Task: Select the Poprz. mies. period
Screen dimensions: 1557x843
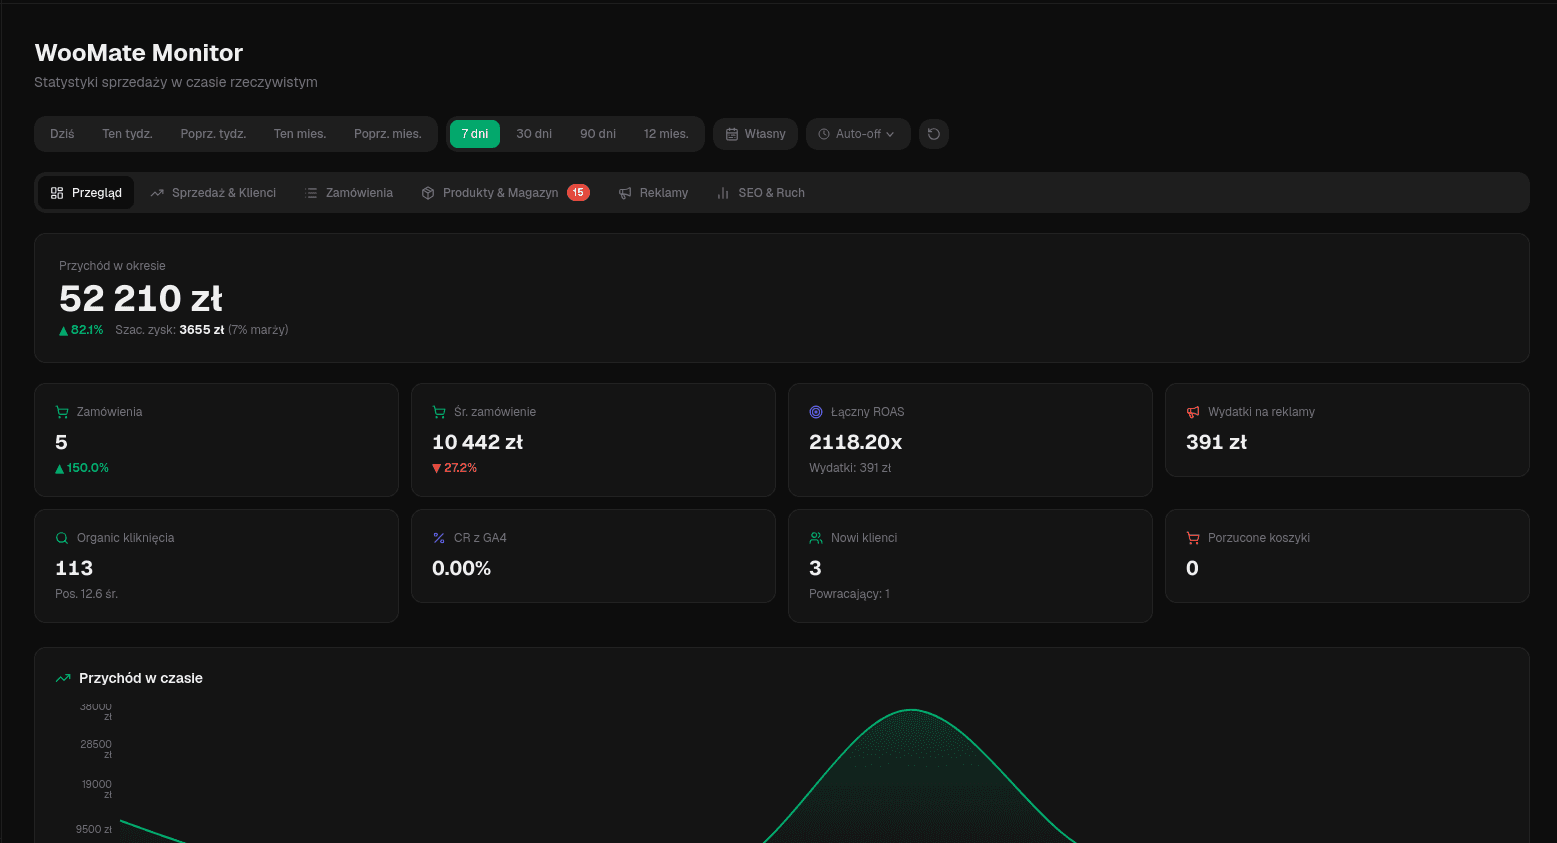Action: click(388, 134)
